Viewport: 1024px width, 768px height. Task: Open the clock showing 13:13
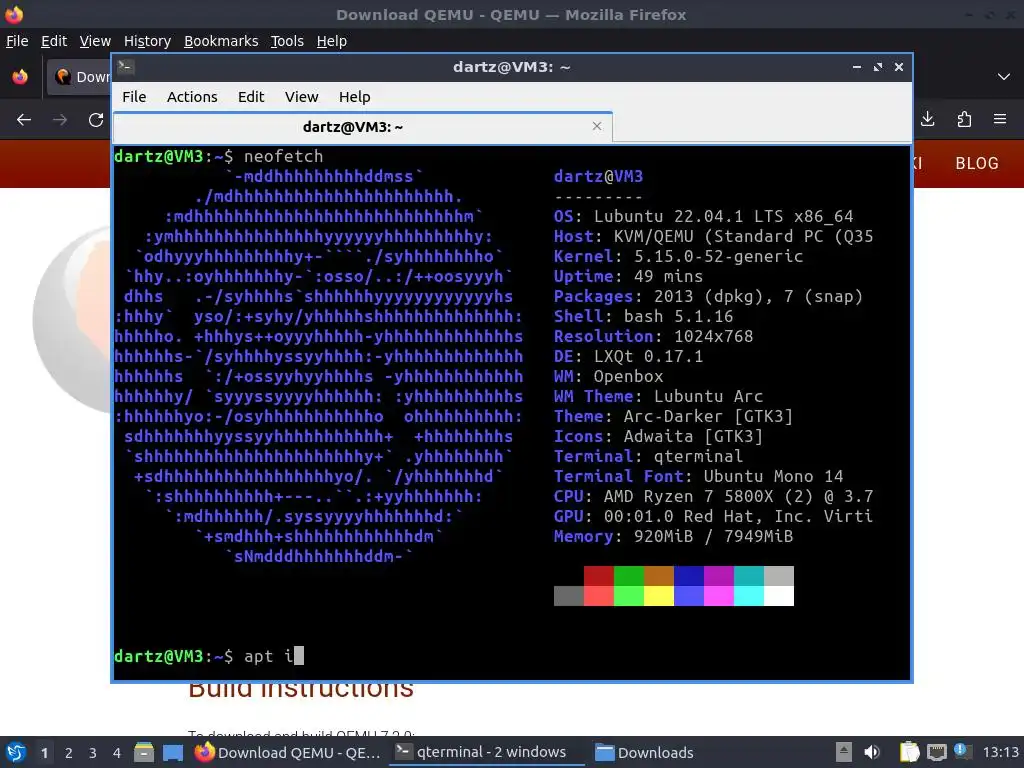pyautogui.click(x=1000, y=752)
